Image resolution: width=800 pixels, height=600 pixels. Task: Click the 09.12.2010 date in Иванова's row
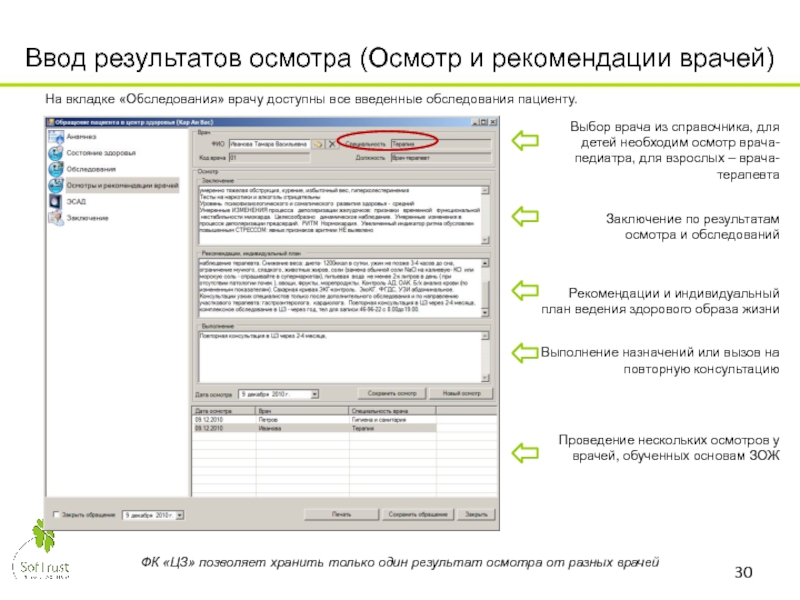coord(209,429)
